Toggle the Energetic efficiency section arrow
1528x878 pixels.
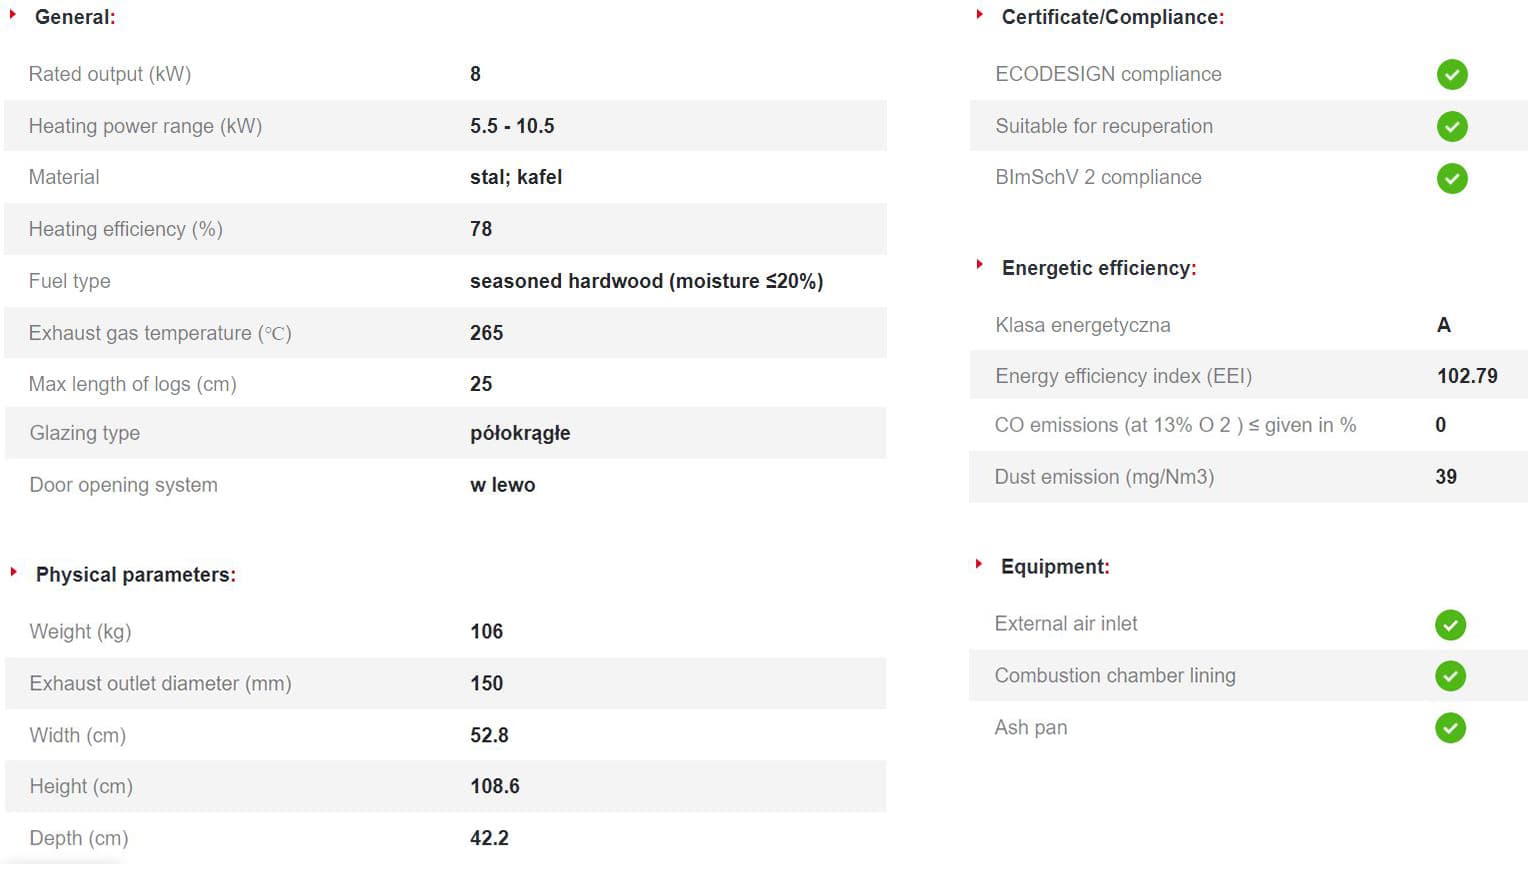tap(979, 265)
